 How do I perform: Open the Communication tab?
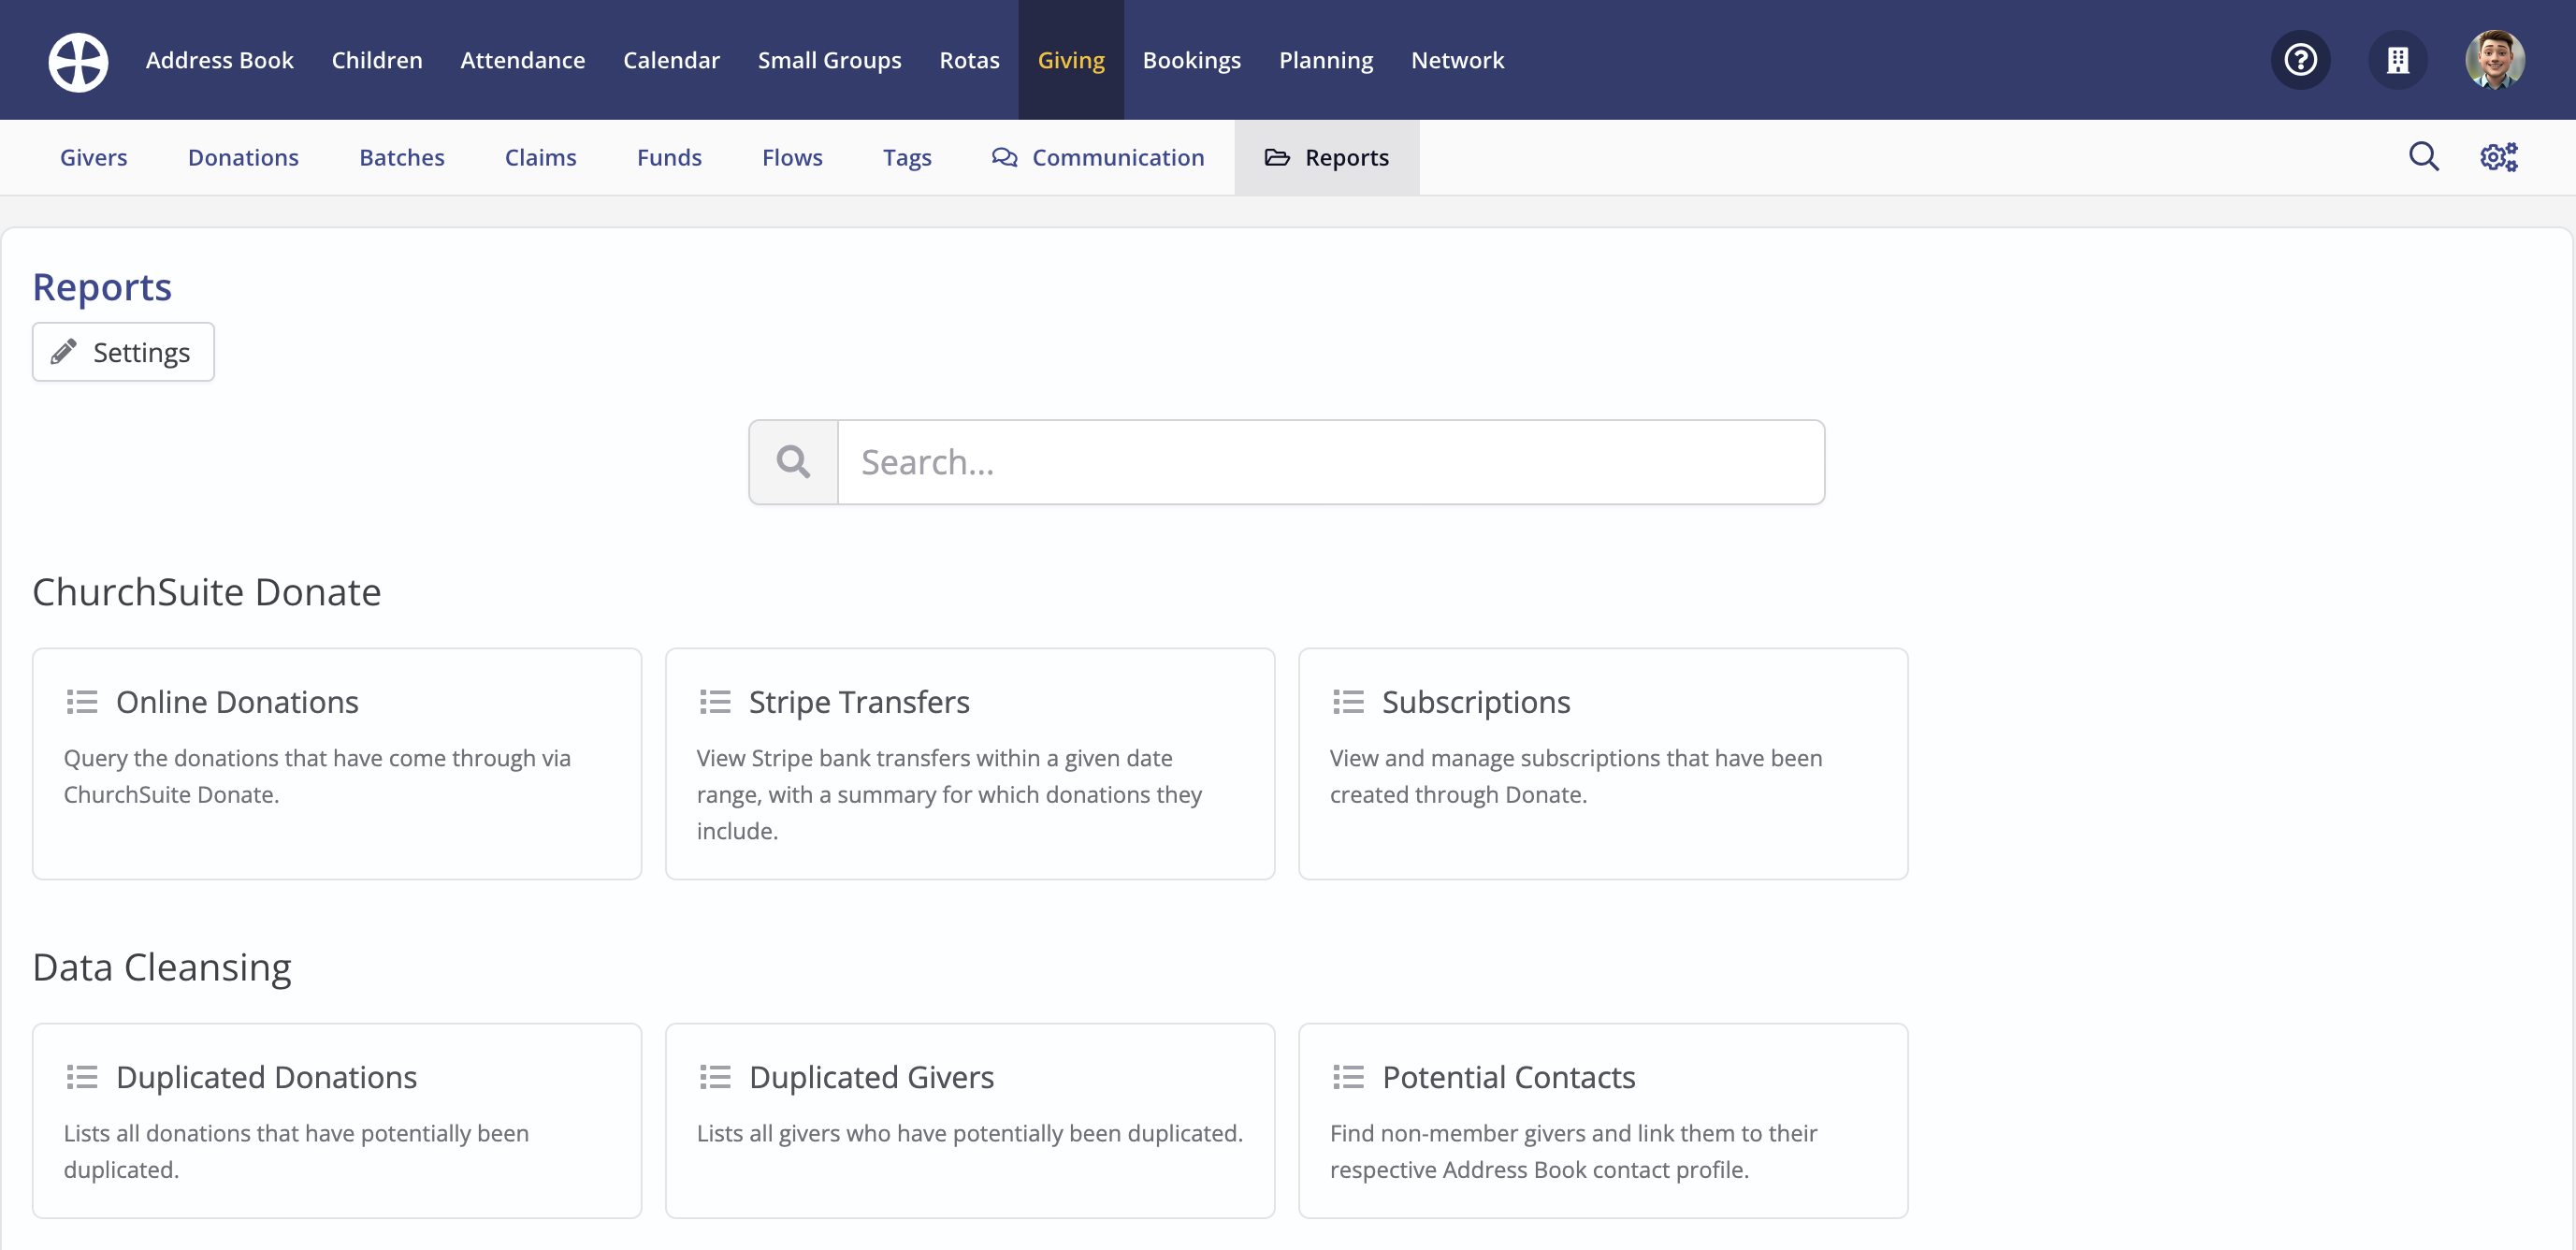(1098, 157)
